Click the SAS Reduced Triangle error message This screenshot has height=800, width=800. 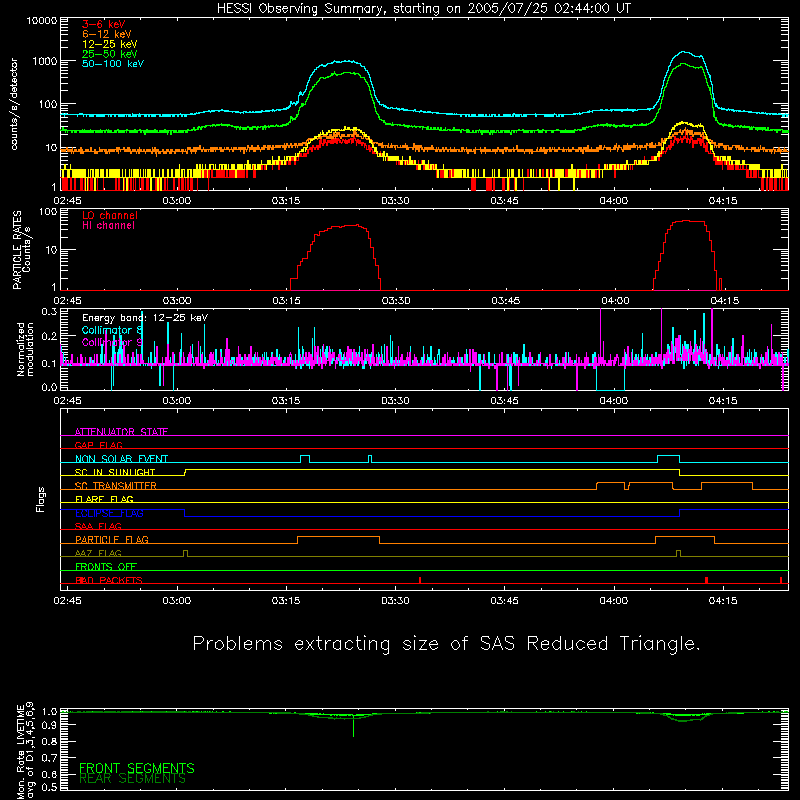point(446,644)
